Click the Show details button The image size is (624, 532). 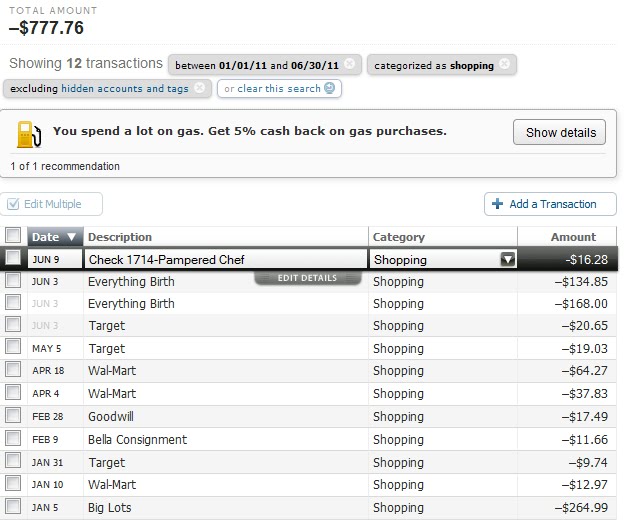560,132
